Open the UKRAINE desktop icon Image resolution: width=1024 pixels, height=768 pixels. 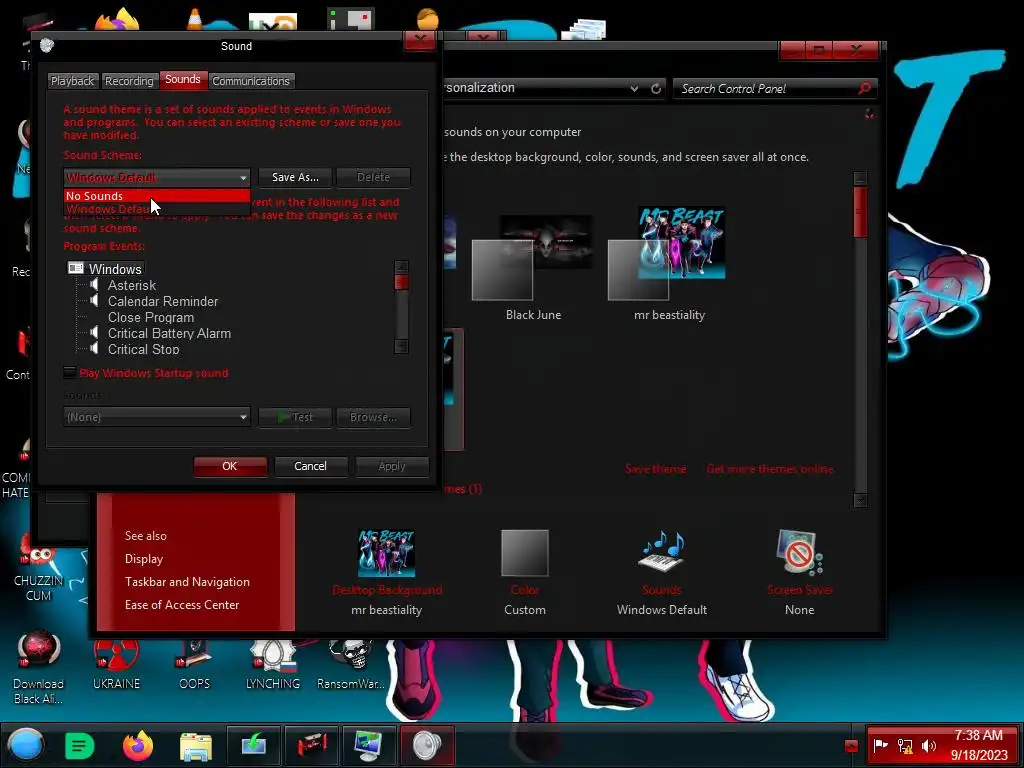point(116,666)
